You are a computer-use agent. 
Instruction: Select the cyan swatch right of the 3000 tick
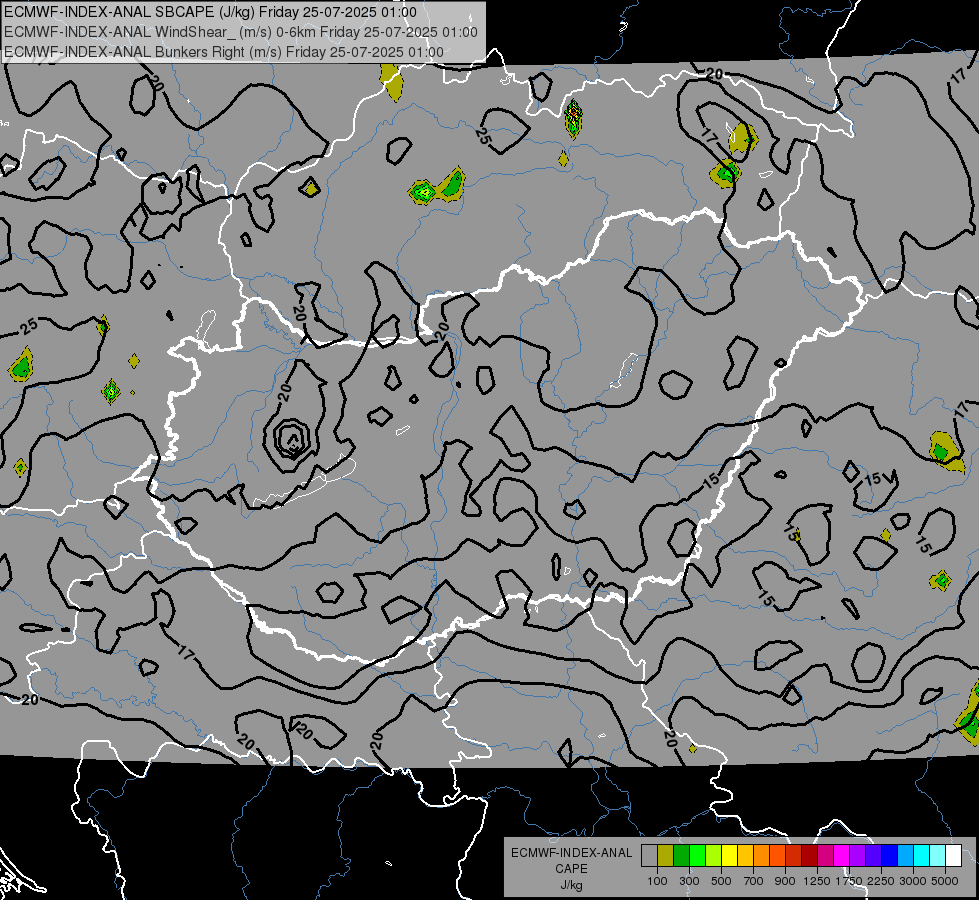[922, 856]
